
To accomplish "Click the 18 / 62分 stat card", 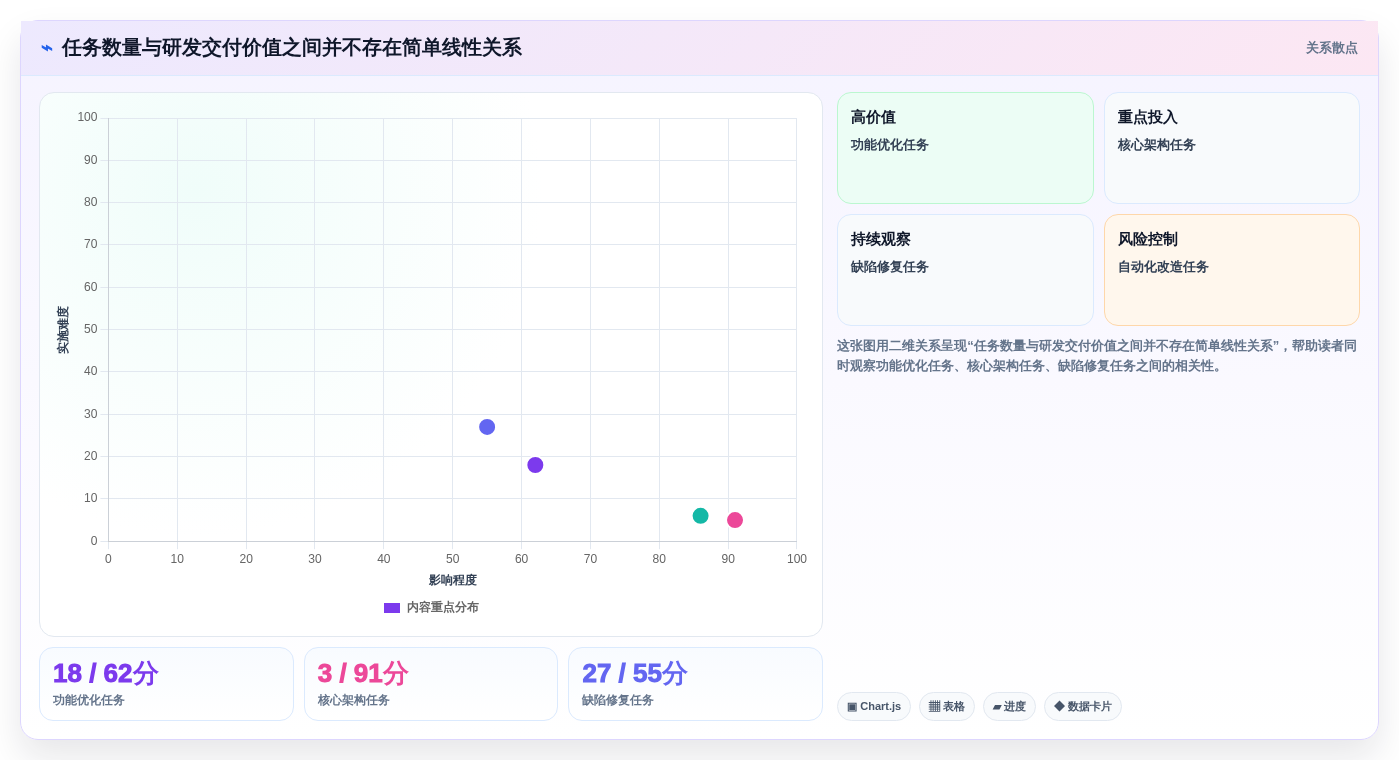I will click(x=166, y=684).
